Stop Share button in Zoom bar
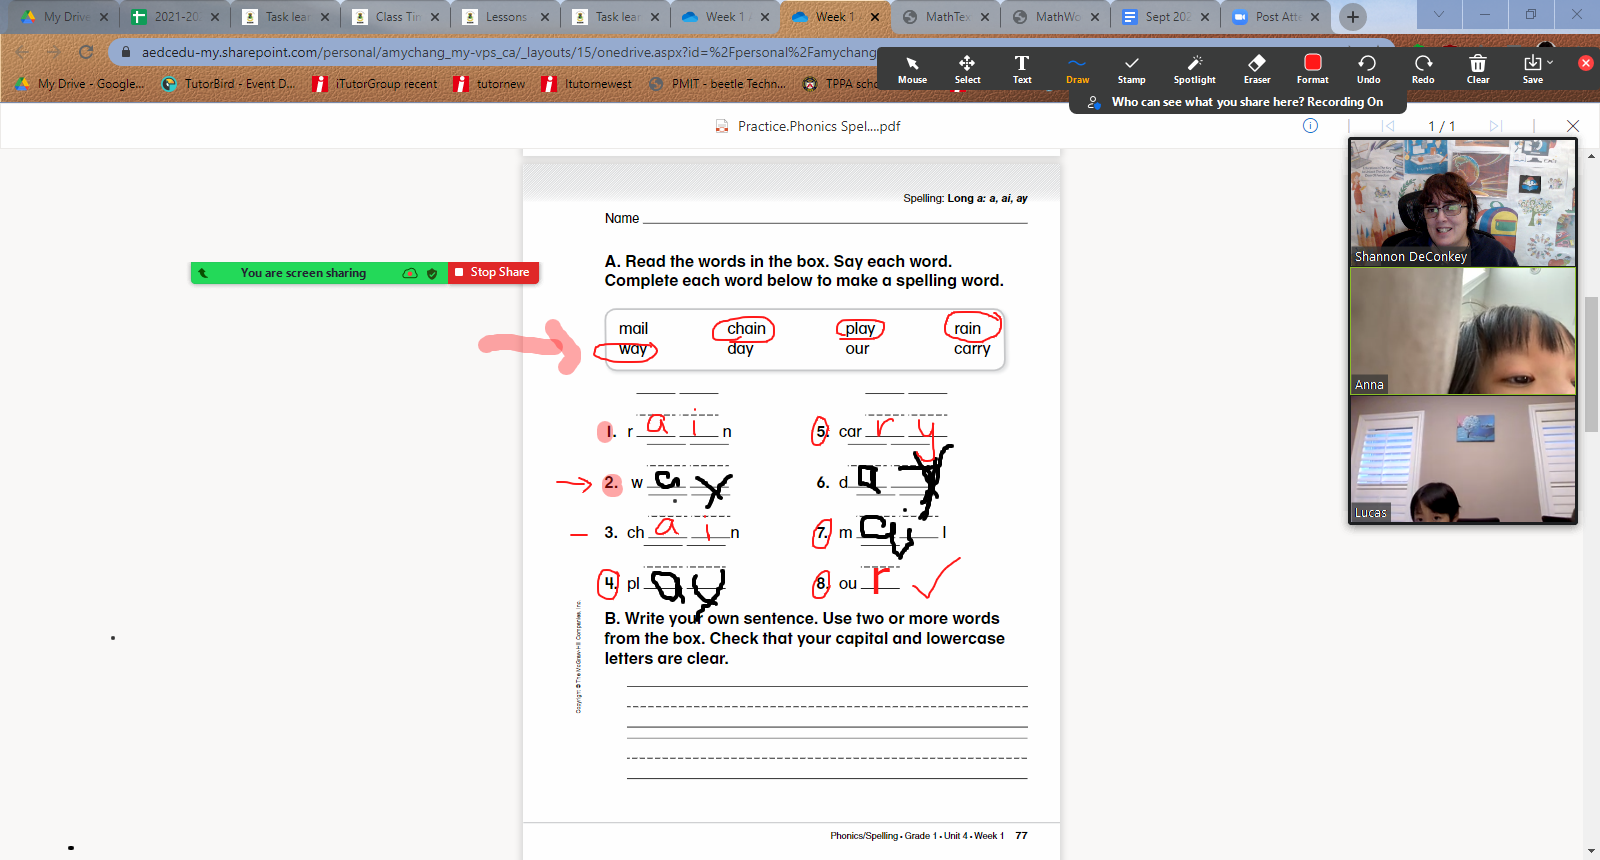The height and width of the screenshot is (860, 1600). coord(492,272)
